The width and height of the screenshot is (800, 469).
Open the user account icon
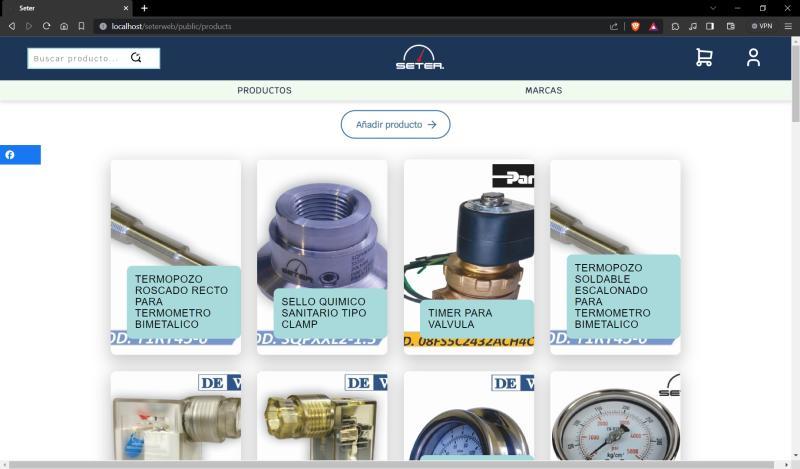(x=753, y=58)
